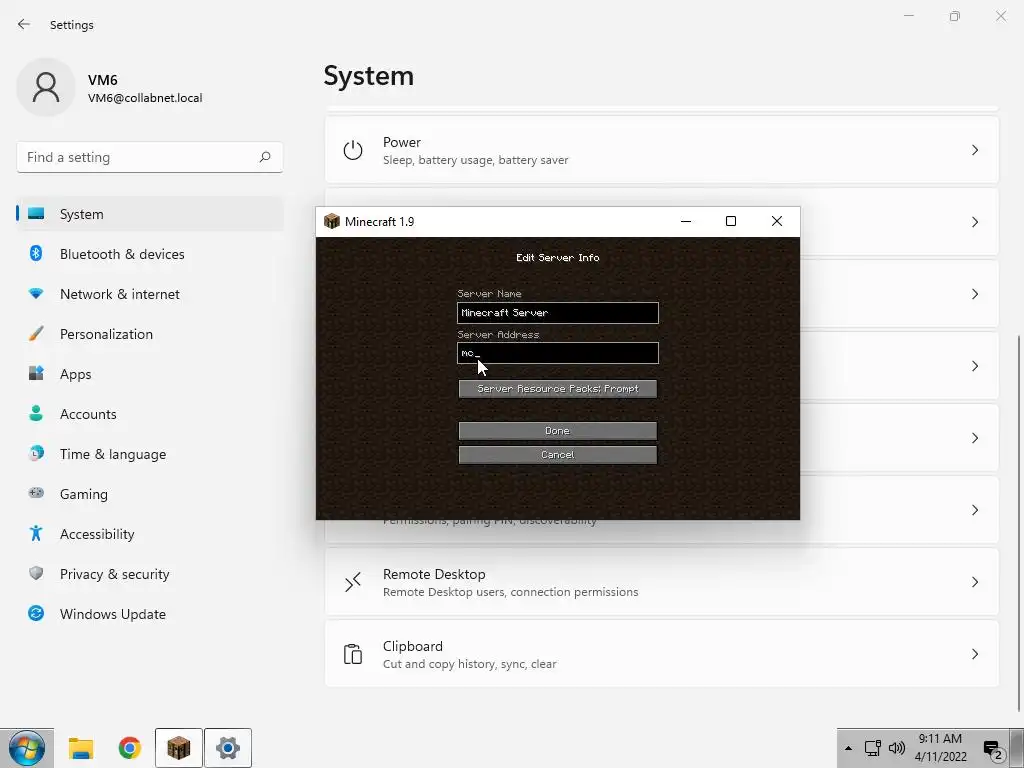Expand the chevron of the row below Power

974,222
